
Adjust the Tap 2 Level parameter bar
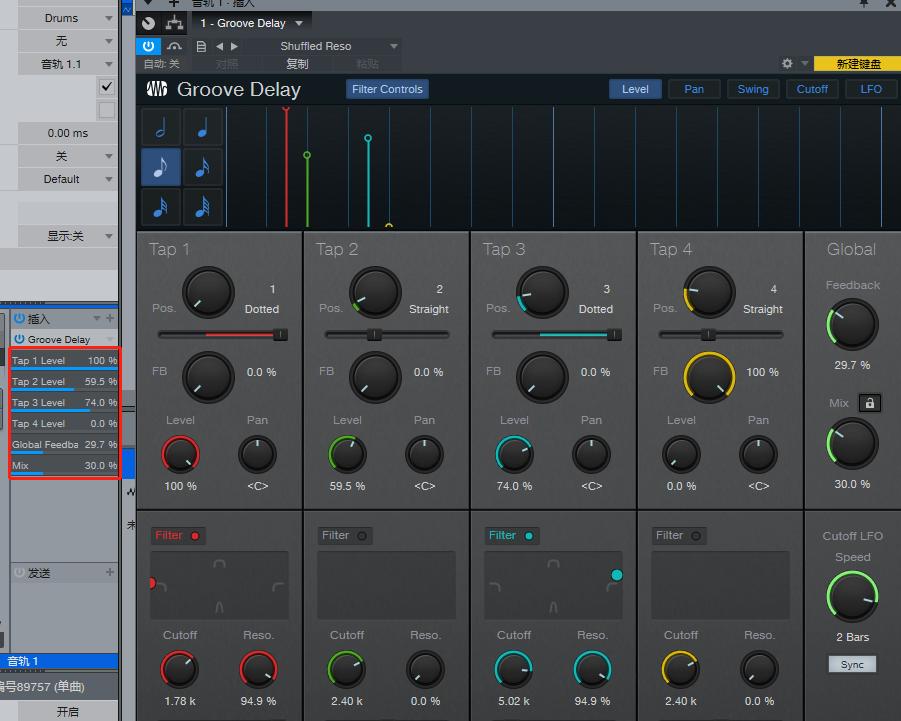click(x=64, y=382)
